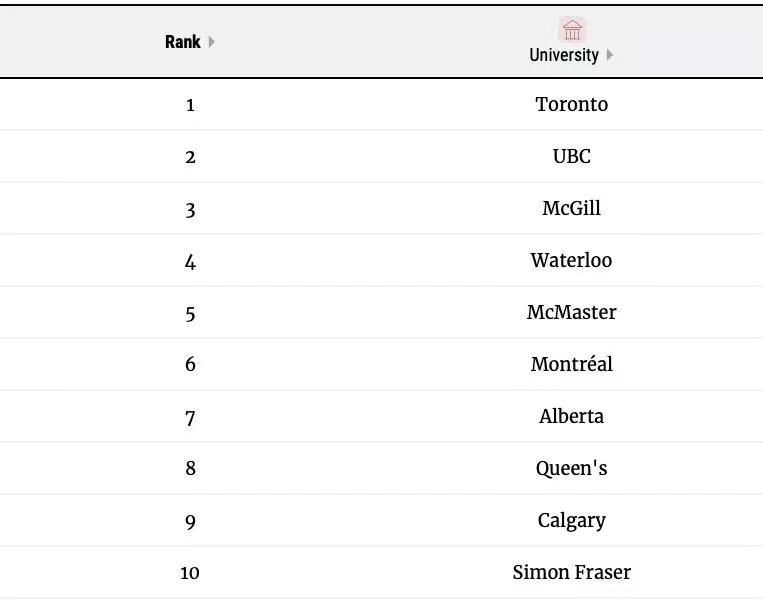Click the Rank column header

(x=182, y=42)
